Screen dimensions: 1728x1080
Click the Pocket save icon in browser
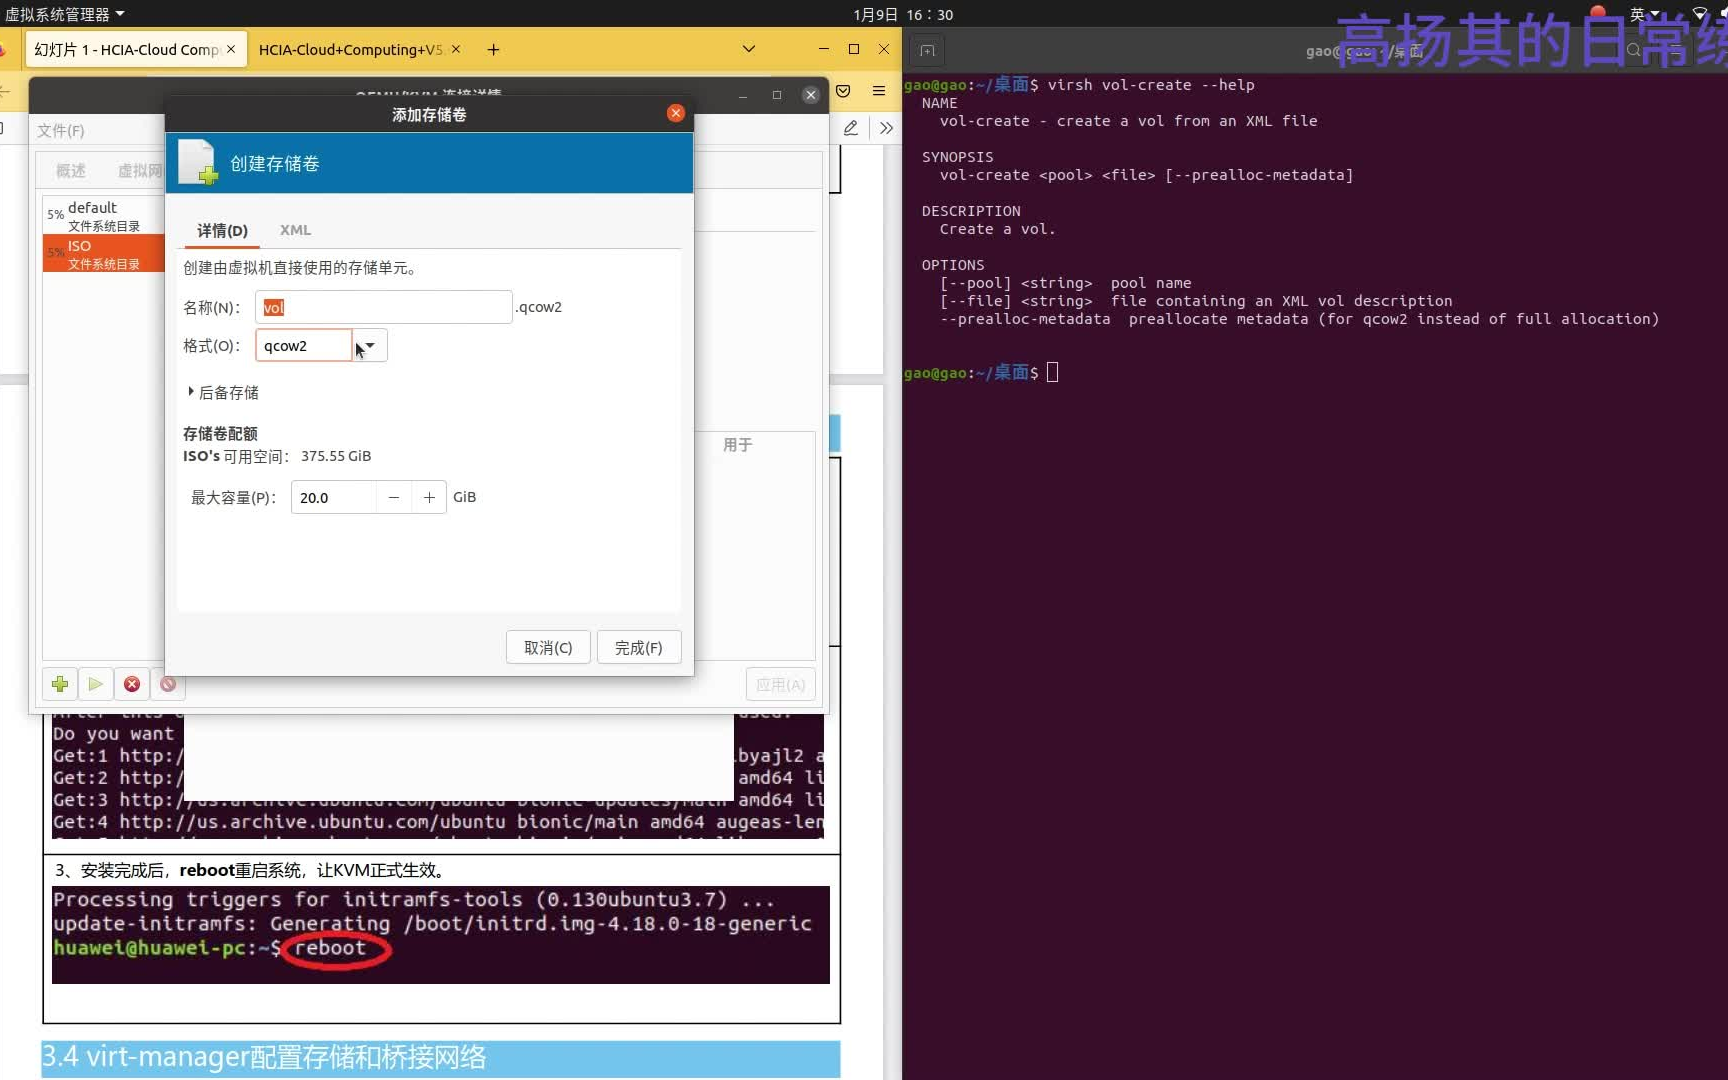[x=843, y=91]
